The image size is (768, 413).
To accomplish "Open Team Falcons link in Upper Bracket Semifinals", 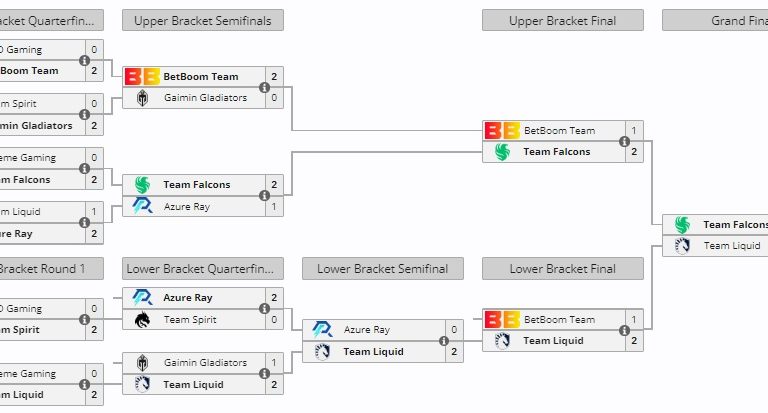I will pos(196,184).
